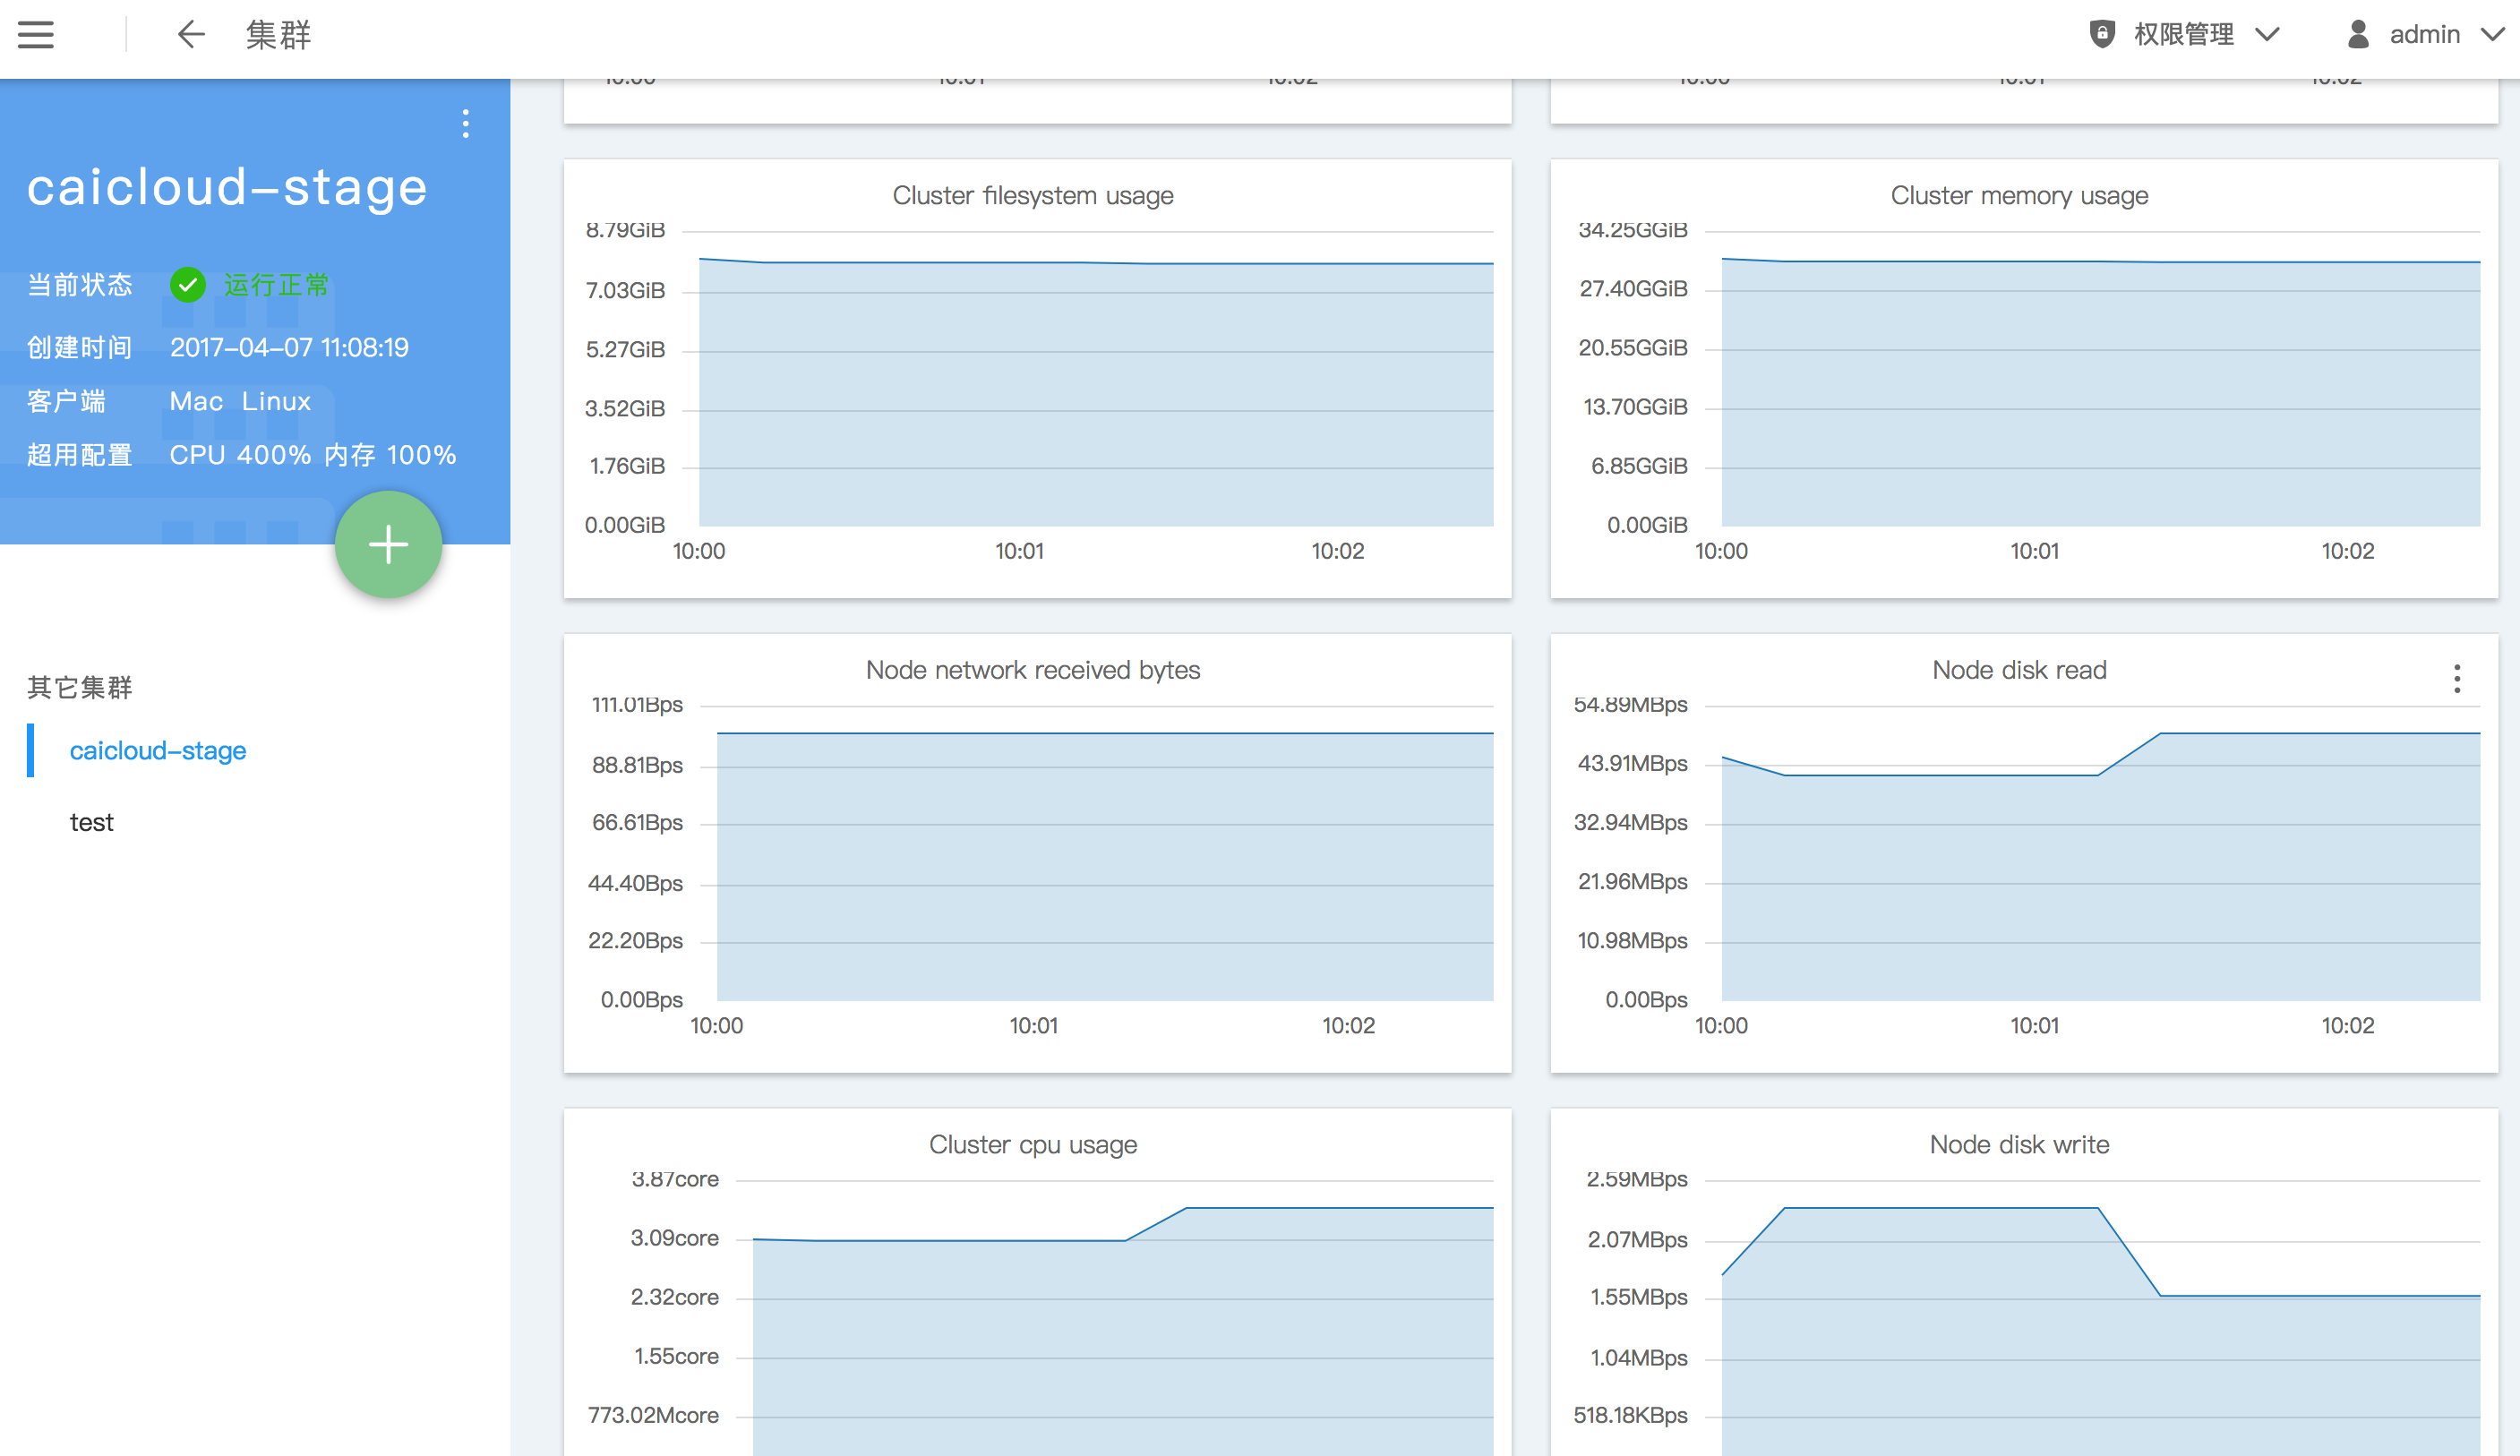Click the admin user avatar icon
Viewport: 2520px width, 1456px height.
(x=2358, y=35)
